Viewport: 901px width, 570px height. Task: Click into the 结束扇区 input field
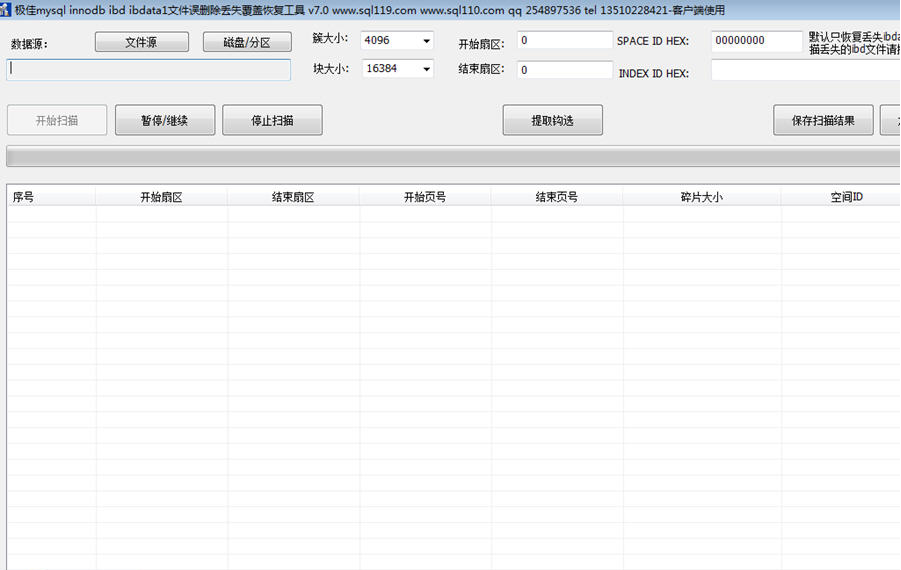565,70
